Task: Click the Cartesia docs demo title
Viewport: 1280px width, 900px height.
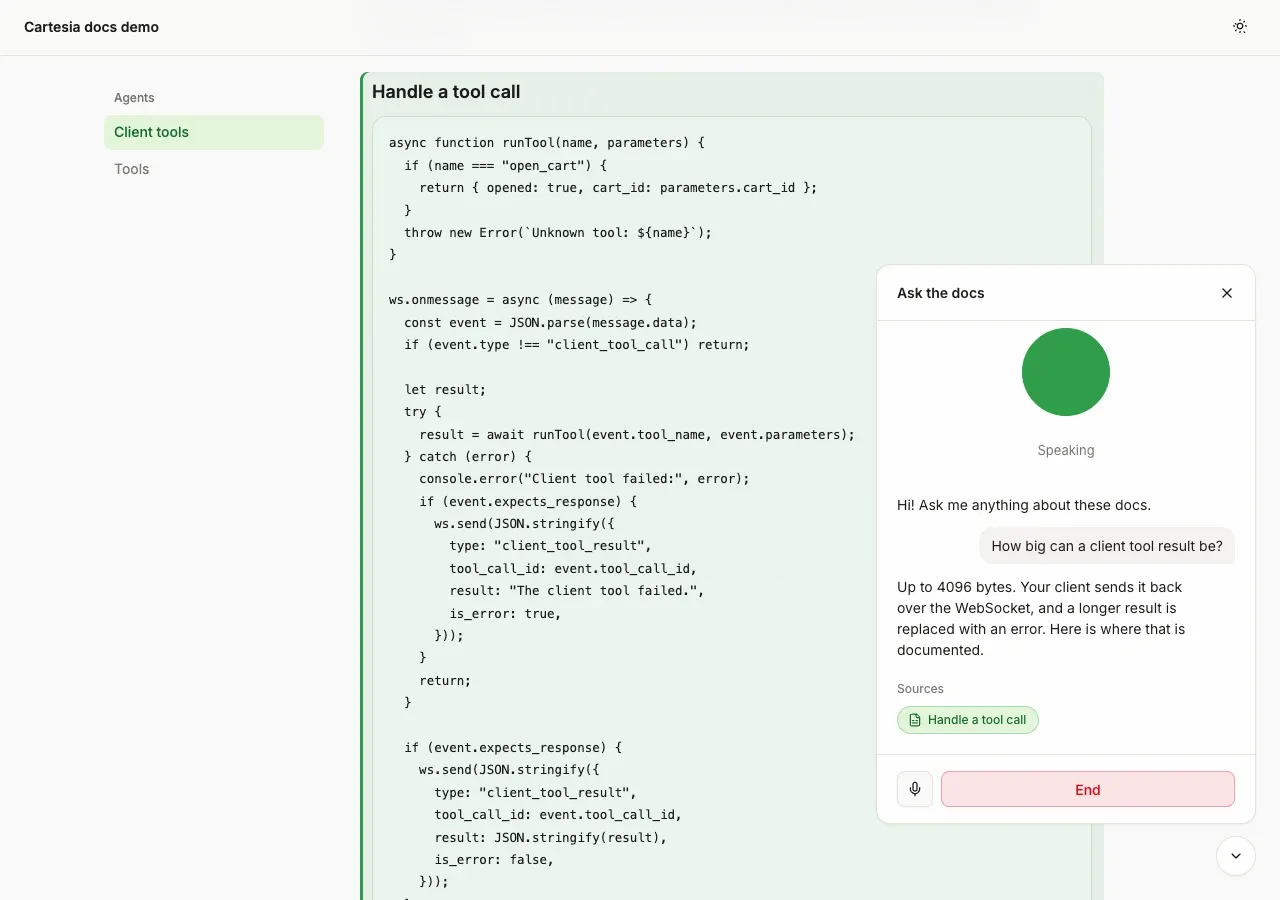Action: click(92, 27)
